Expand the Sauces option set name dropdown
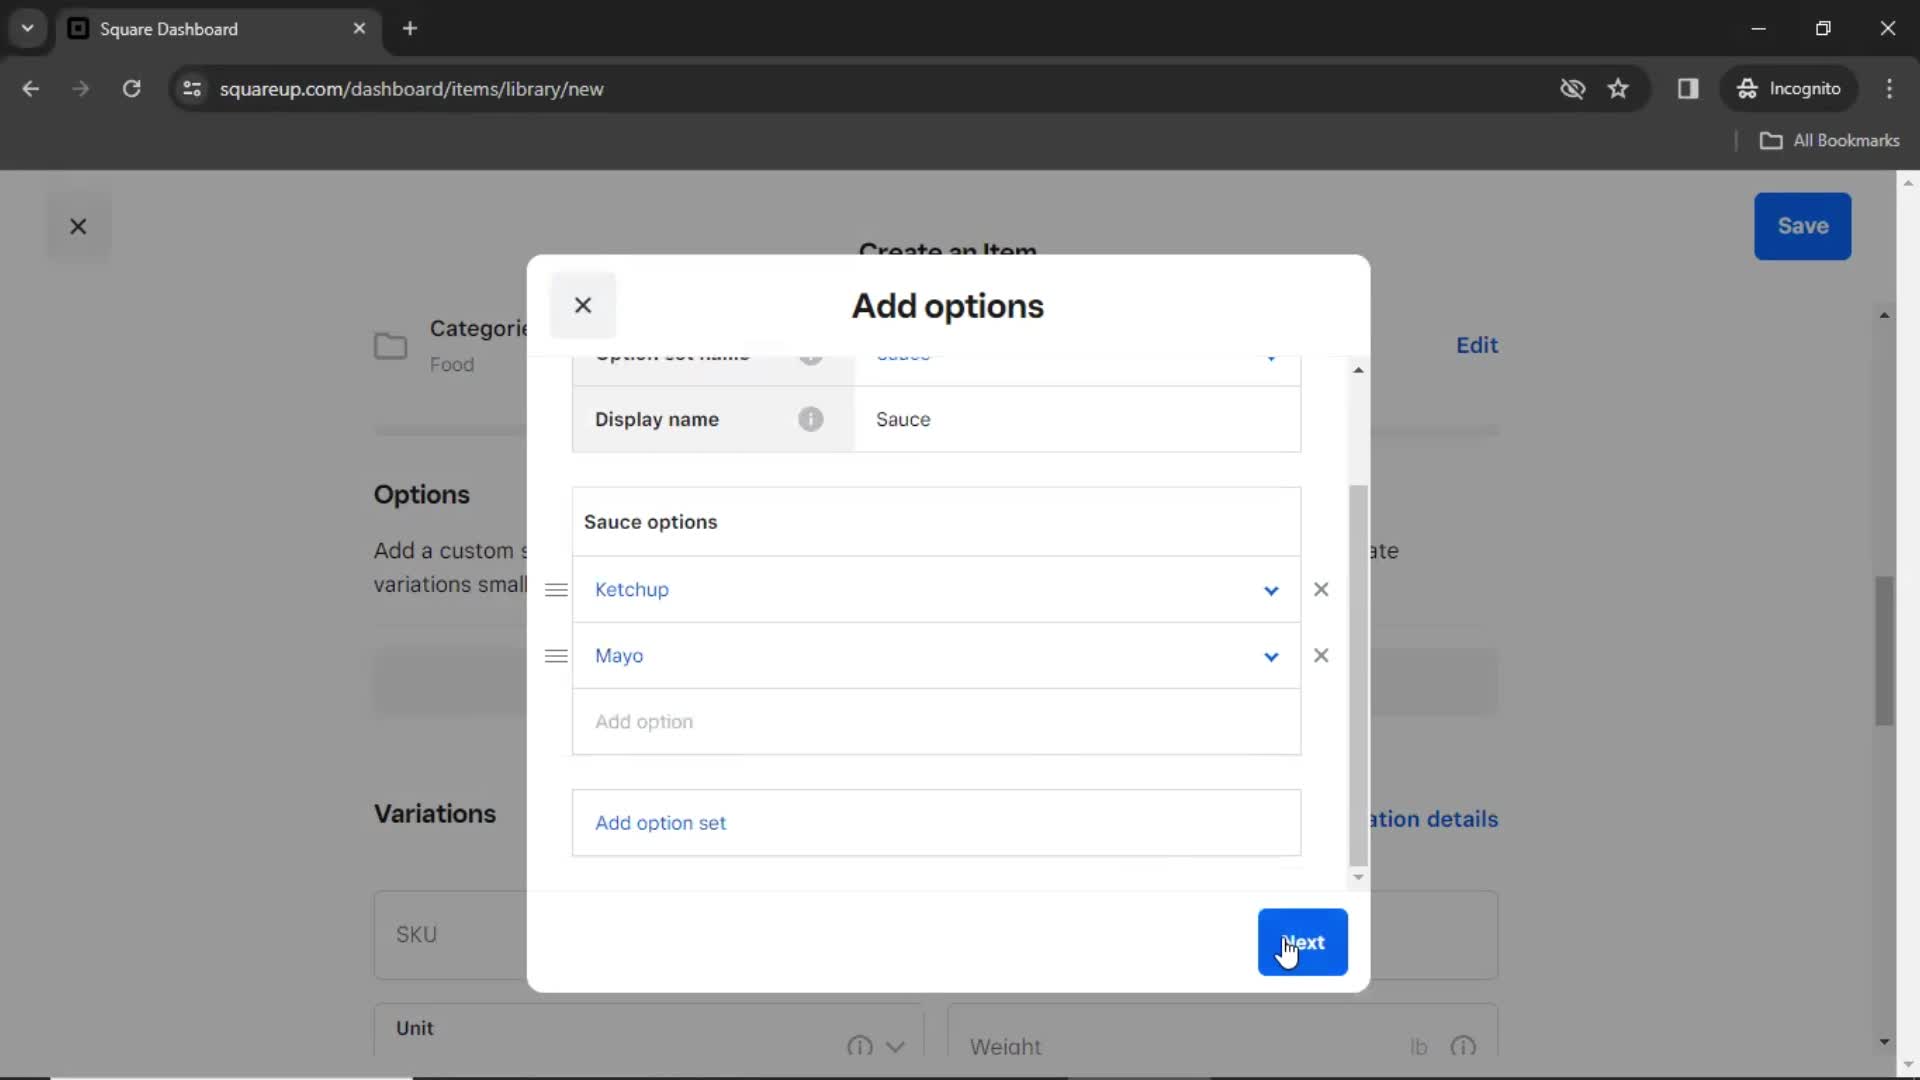Screen dimensions: 1920x1080 point(1269,353)
